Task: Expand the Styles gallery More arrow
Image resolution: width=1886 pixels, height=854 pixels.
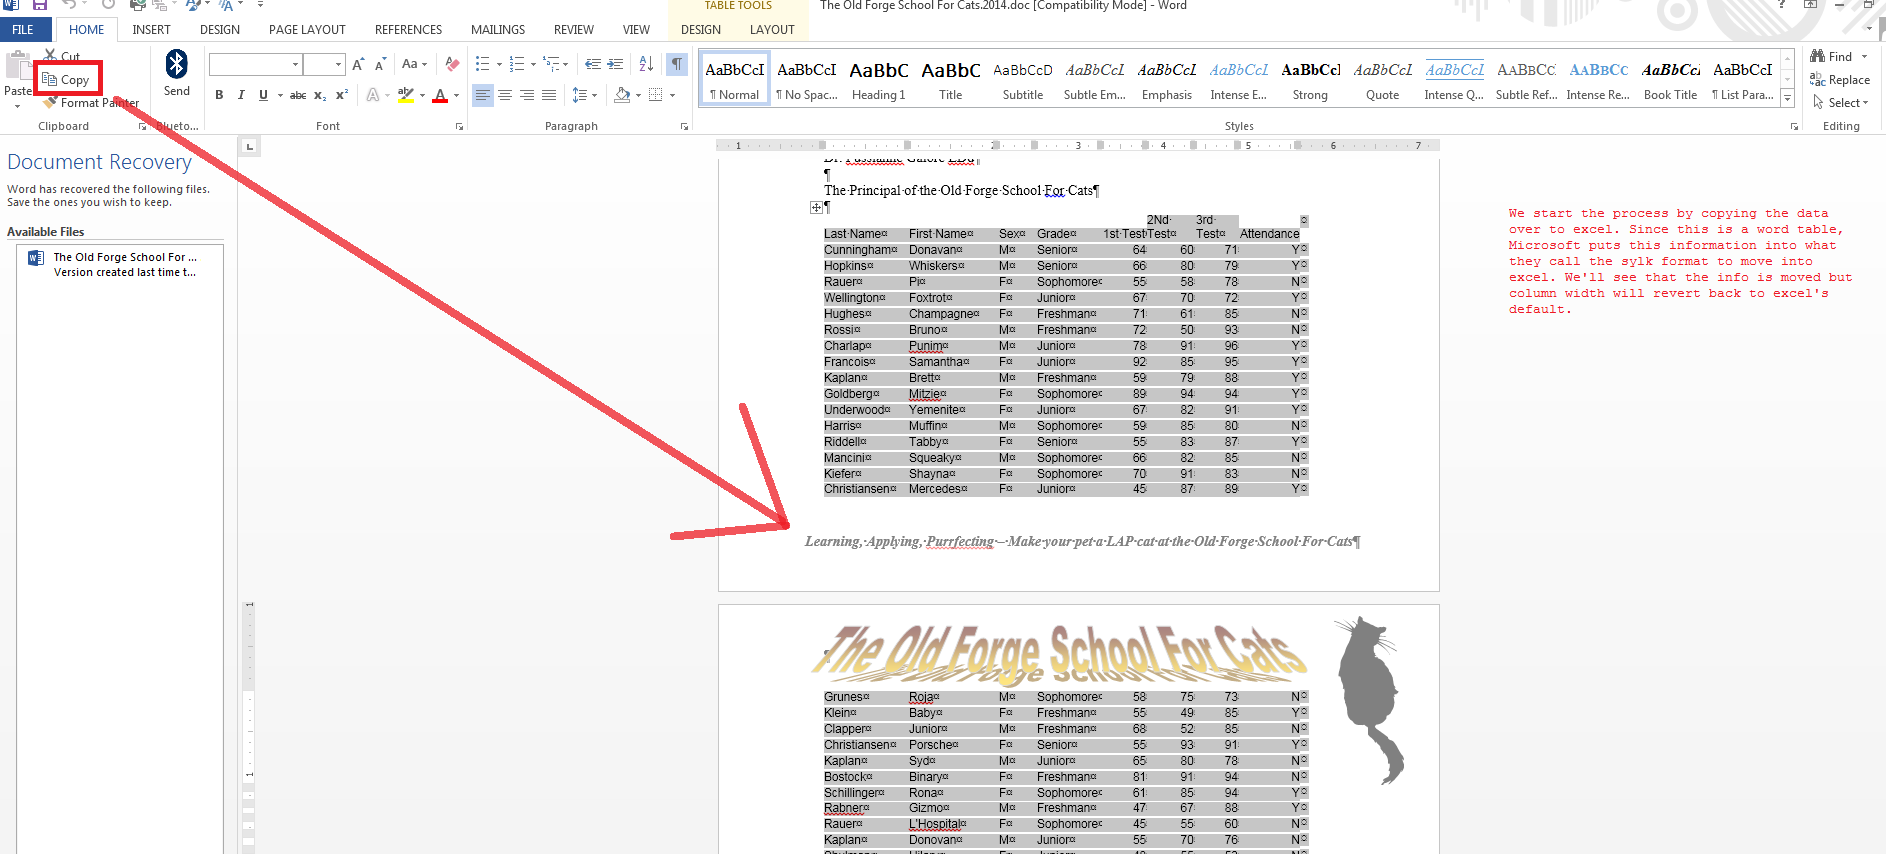Action: (1788, 98)
